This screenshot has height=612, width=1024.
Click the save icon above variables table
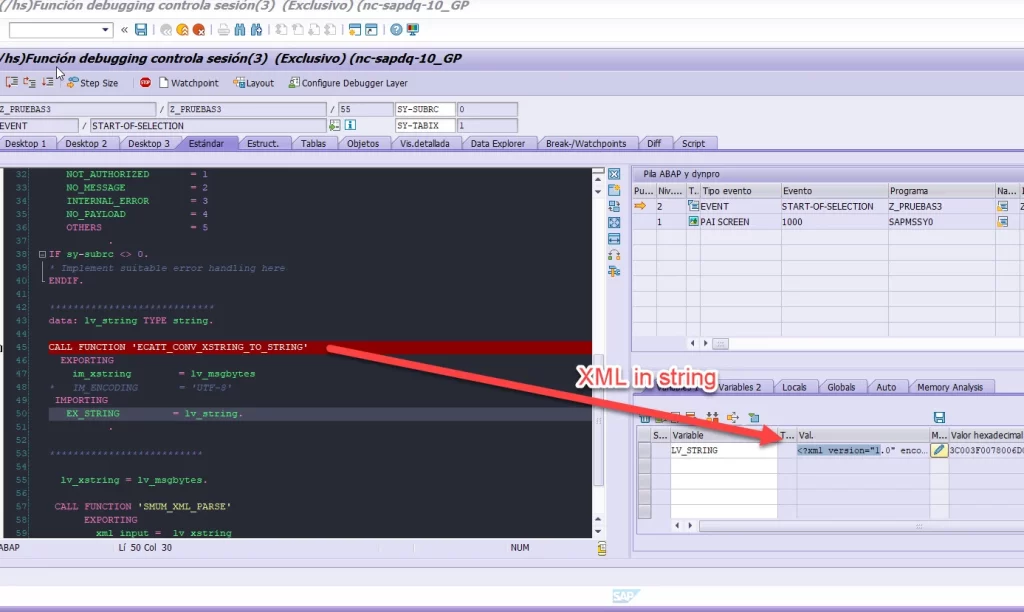click(939, 417)
